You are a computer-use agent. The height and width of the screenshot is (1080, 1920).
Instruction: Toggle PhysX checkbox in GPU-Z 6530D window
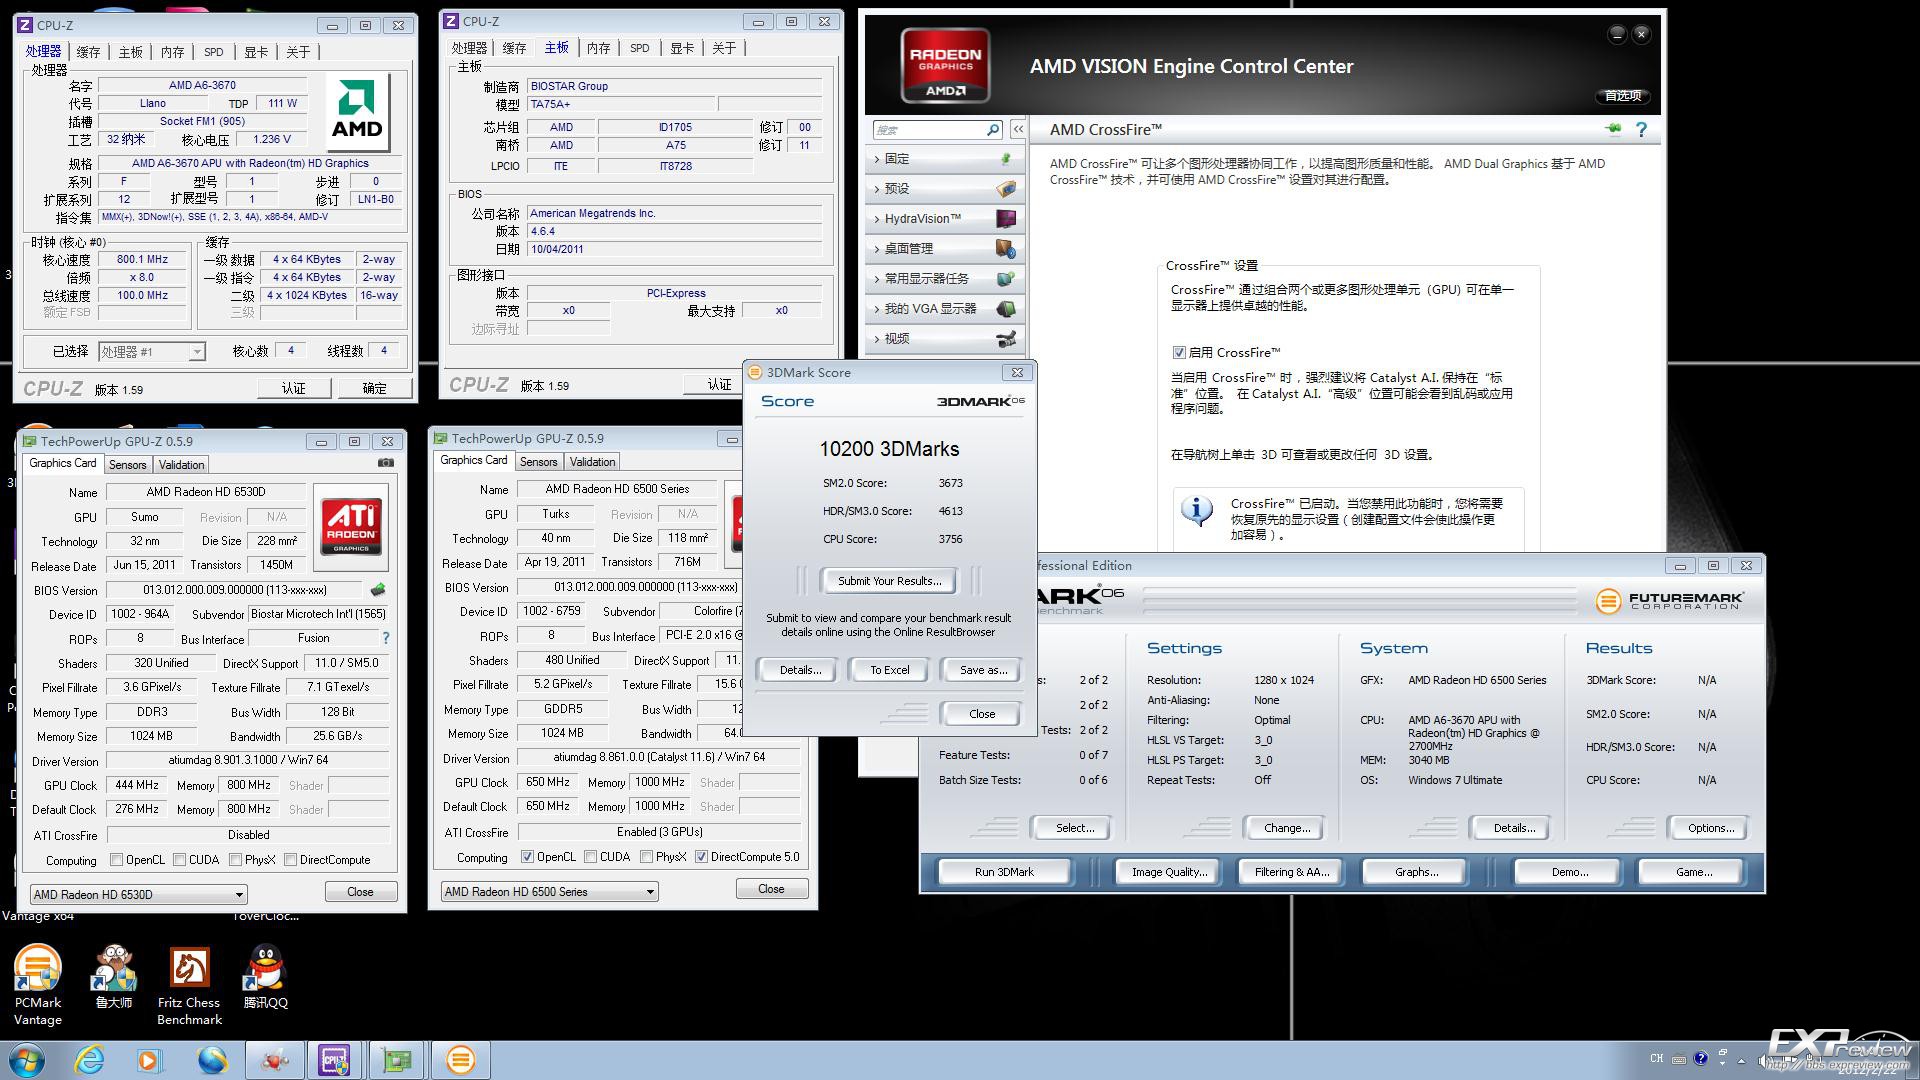236,860
